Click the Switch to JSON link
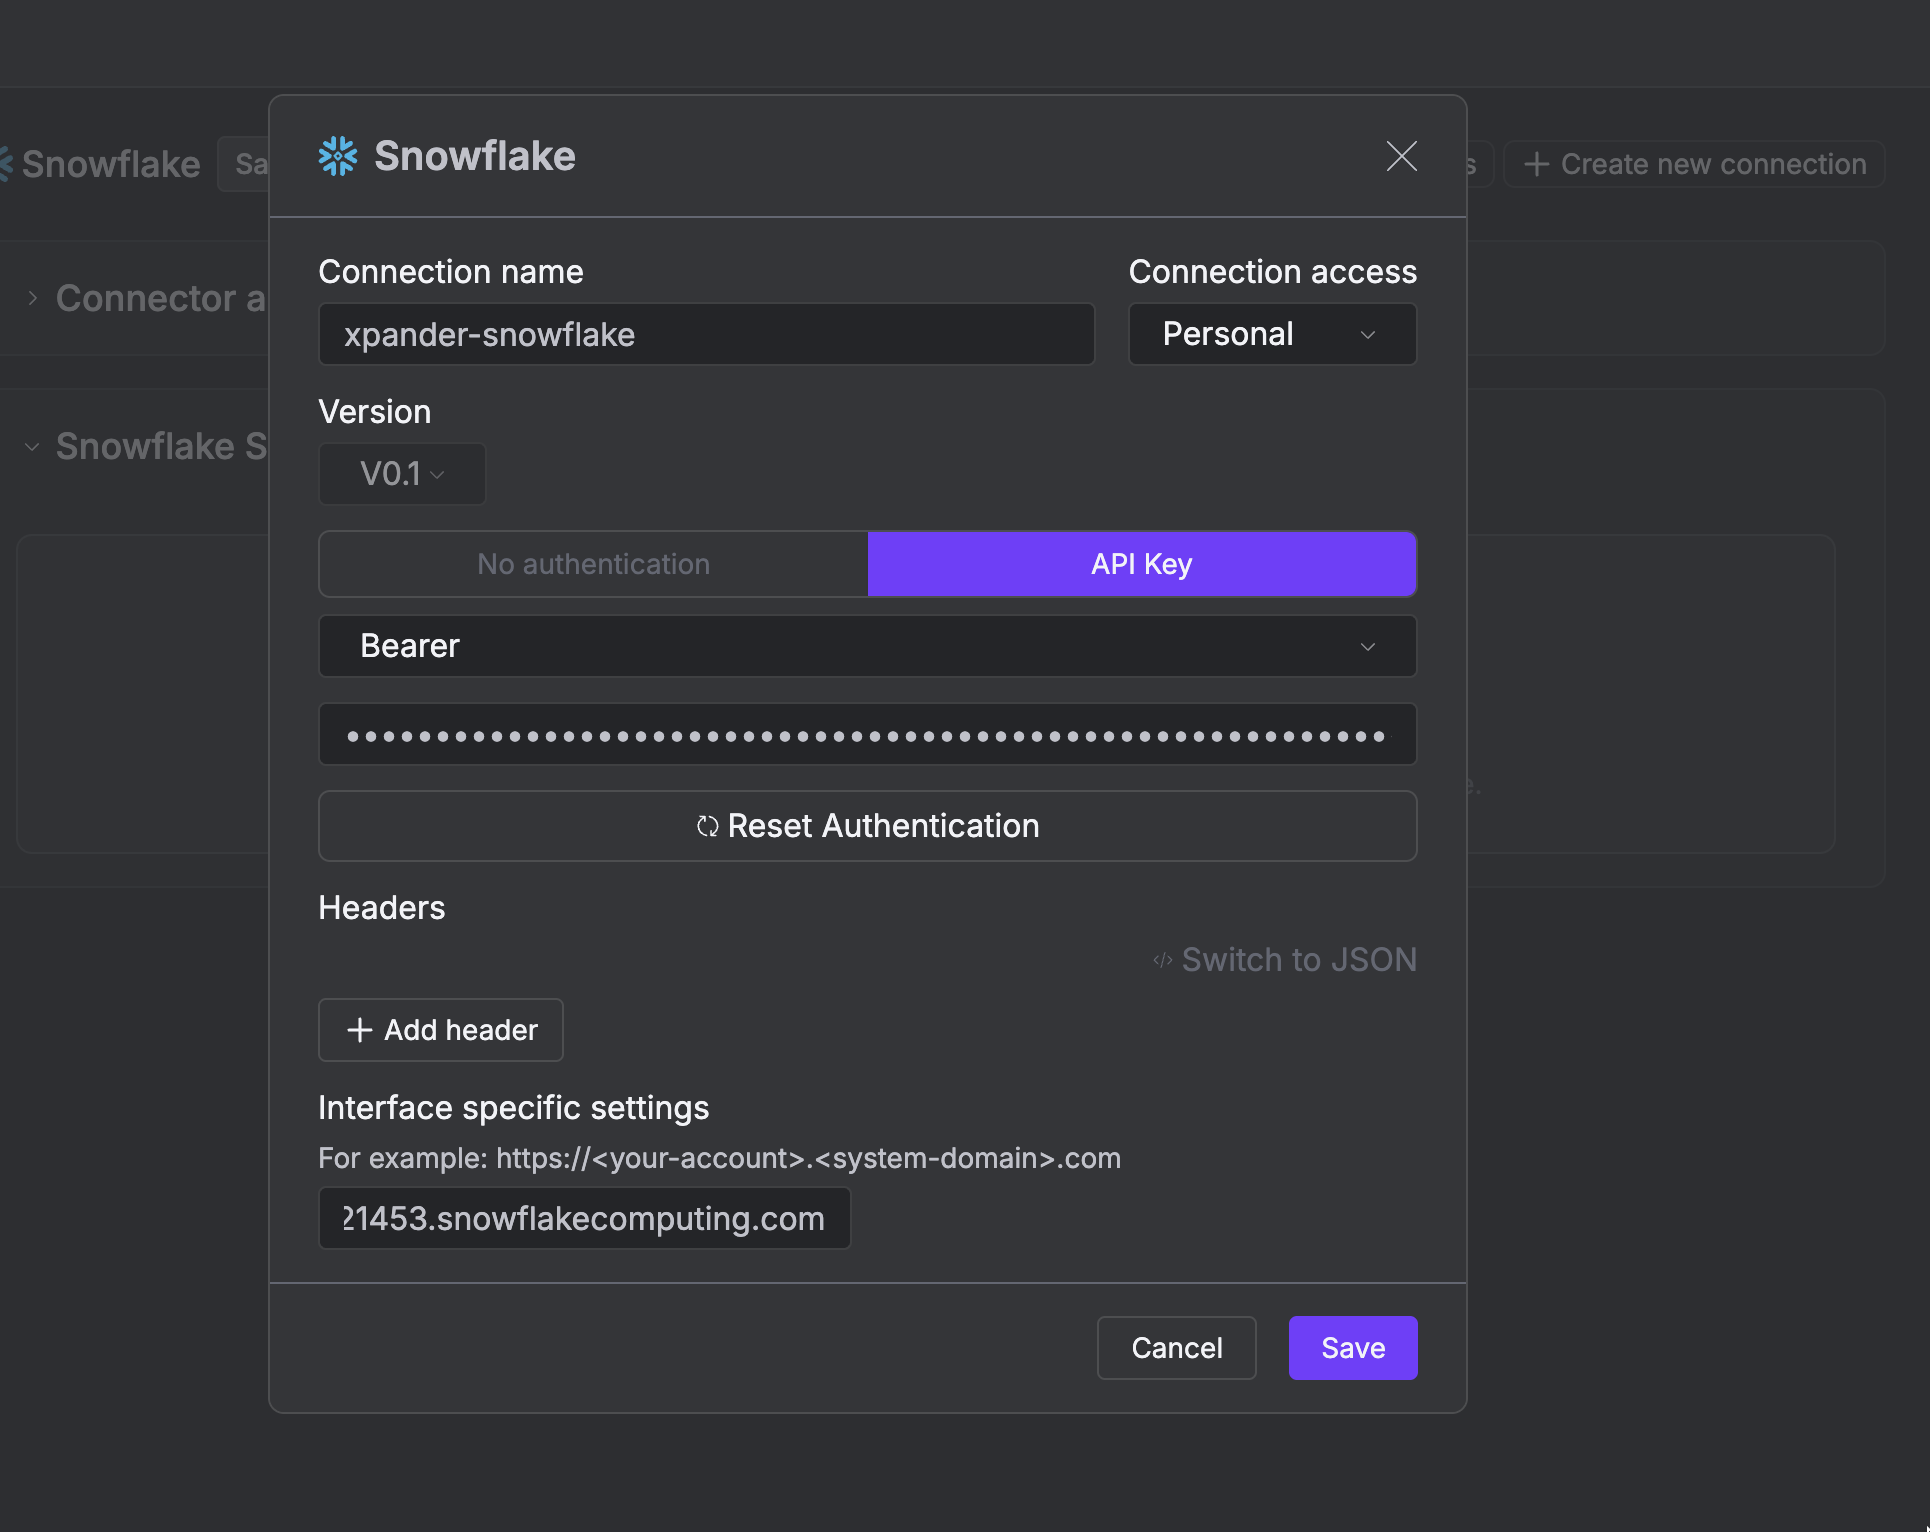 point(1298,960)
